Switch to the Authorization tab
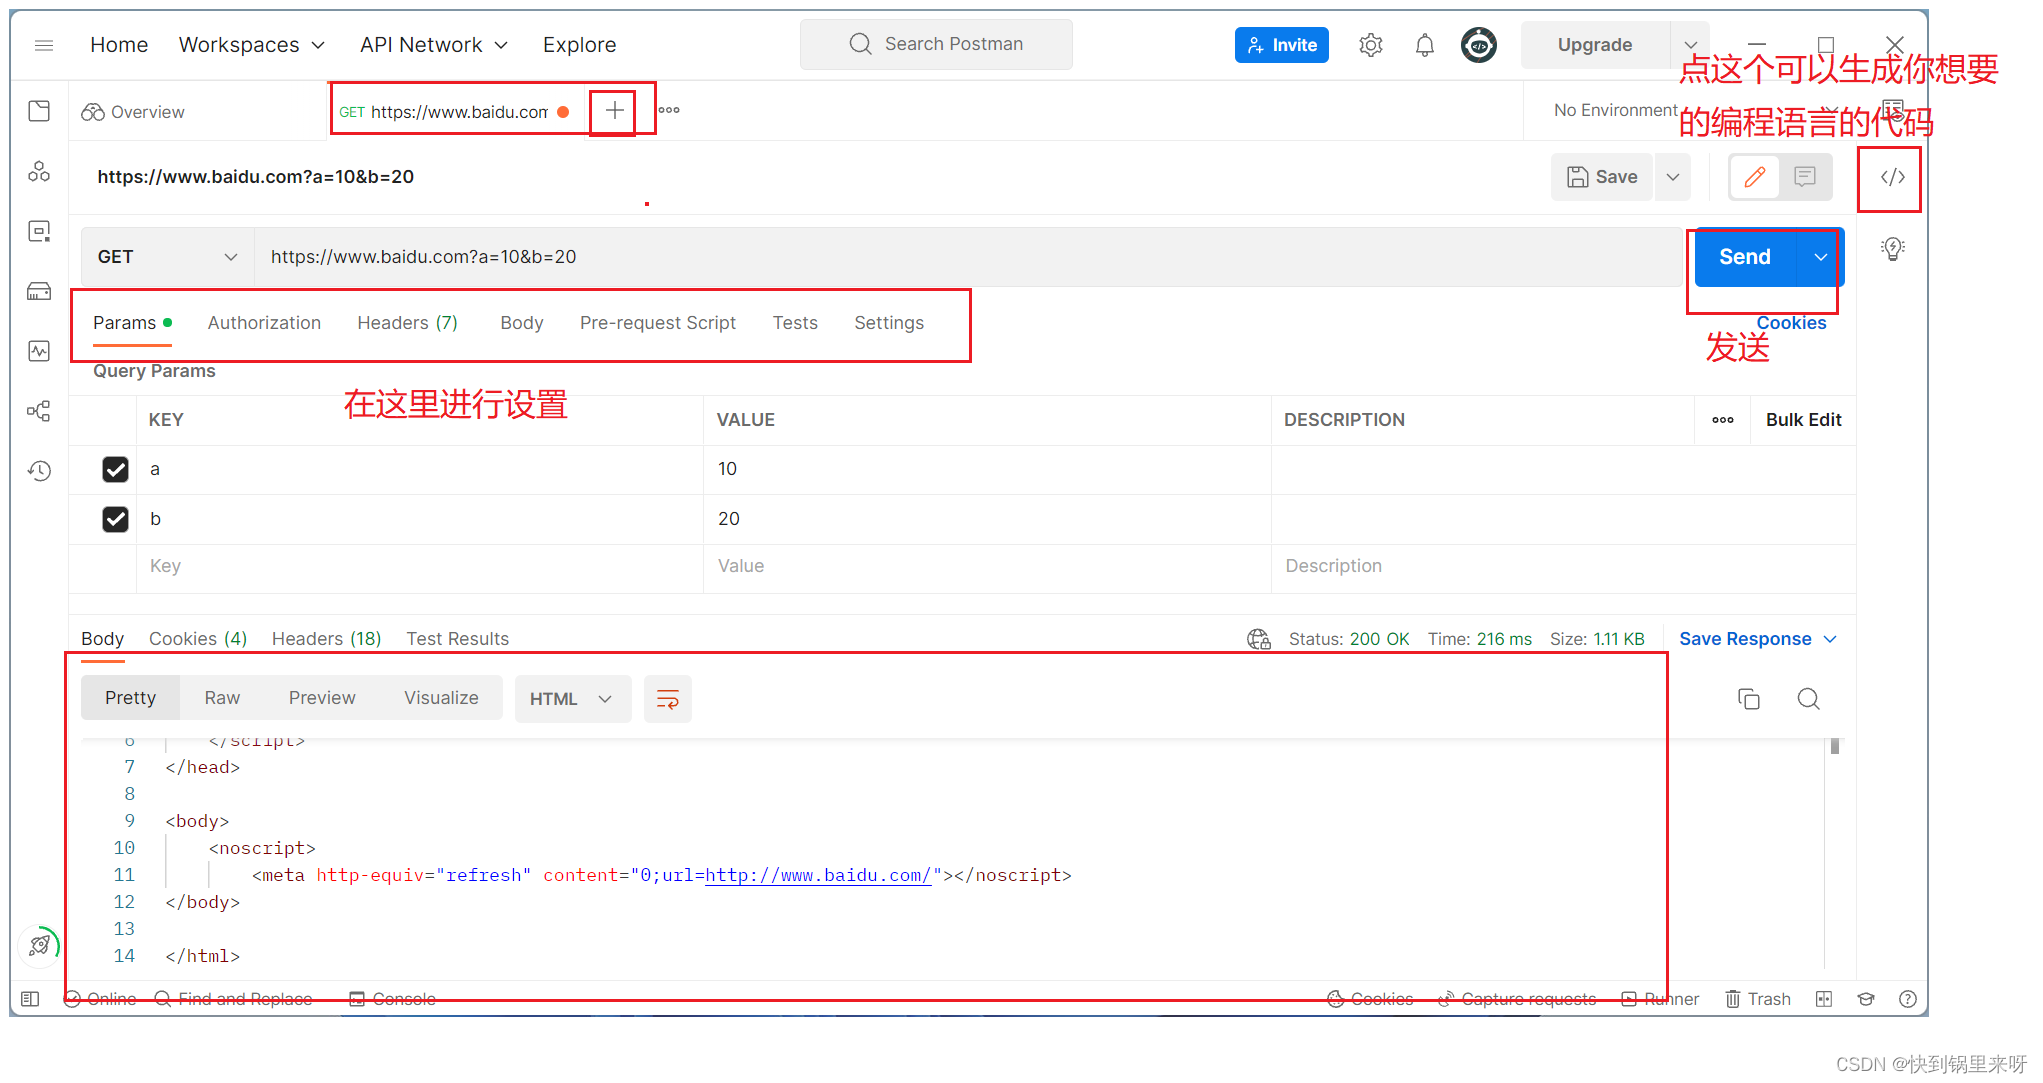 click(x=264, y=323)
